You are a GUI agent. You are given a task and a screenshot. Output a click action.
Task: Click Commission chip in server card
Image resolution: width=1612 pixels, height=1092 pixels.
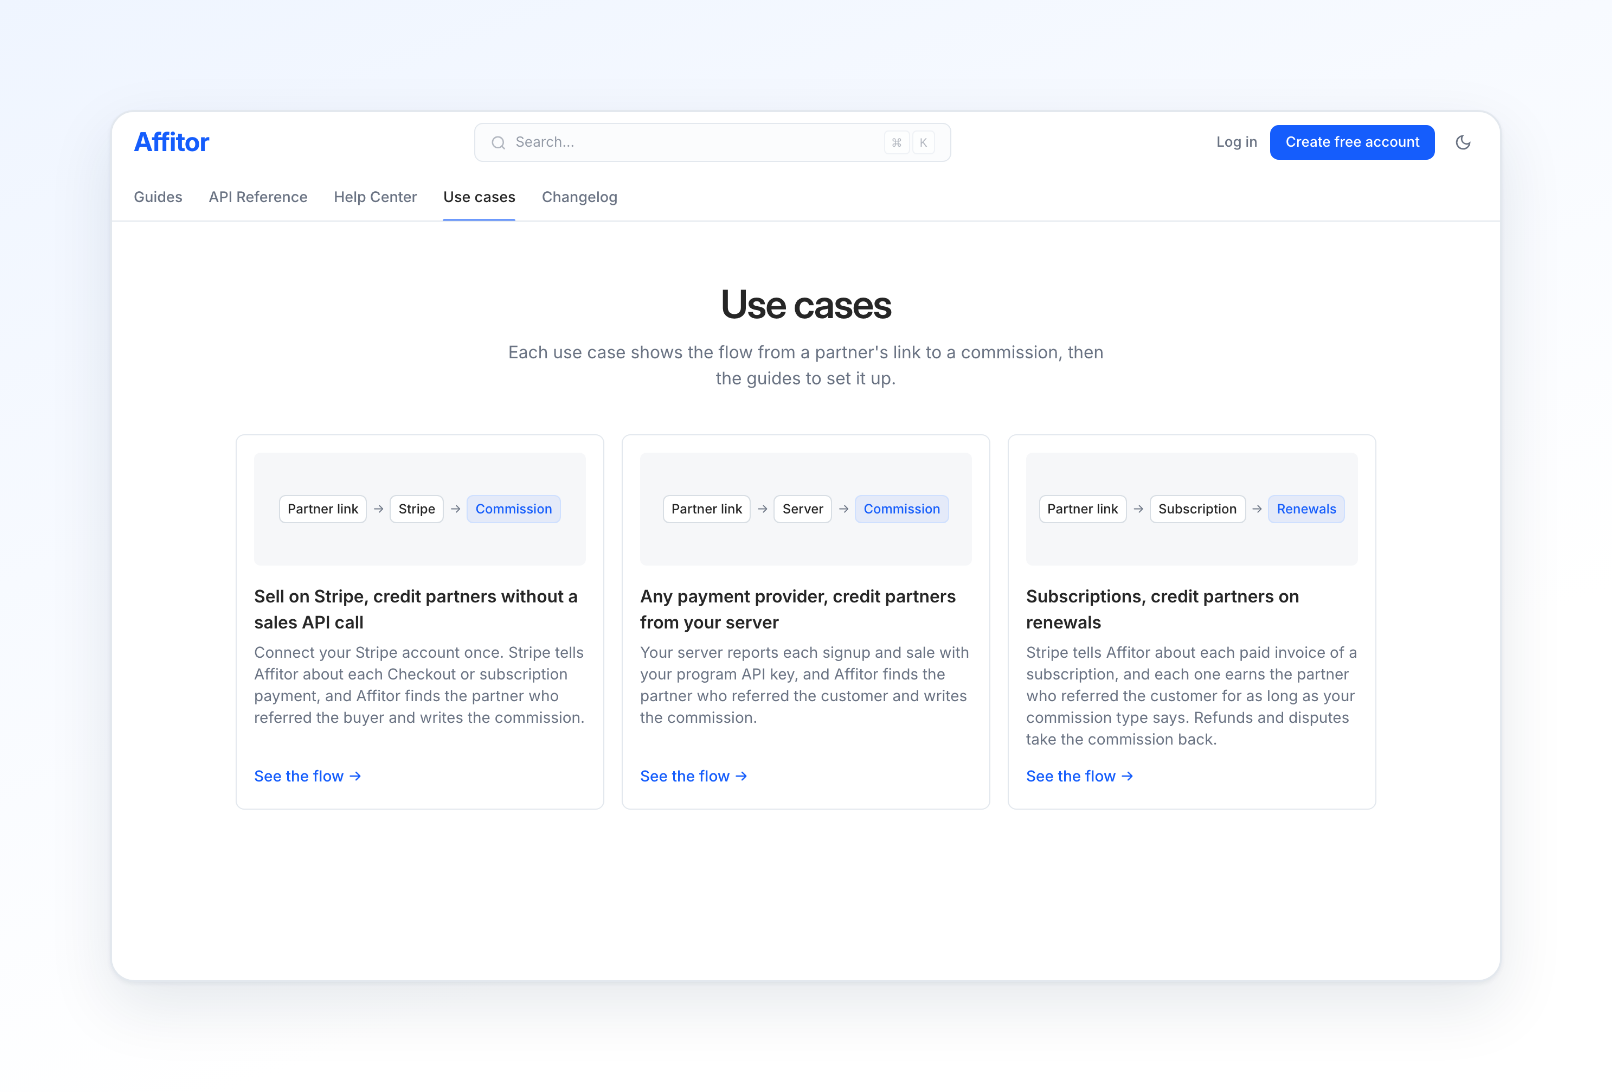pos(902,509)
